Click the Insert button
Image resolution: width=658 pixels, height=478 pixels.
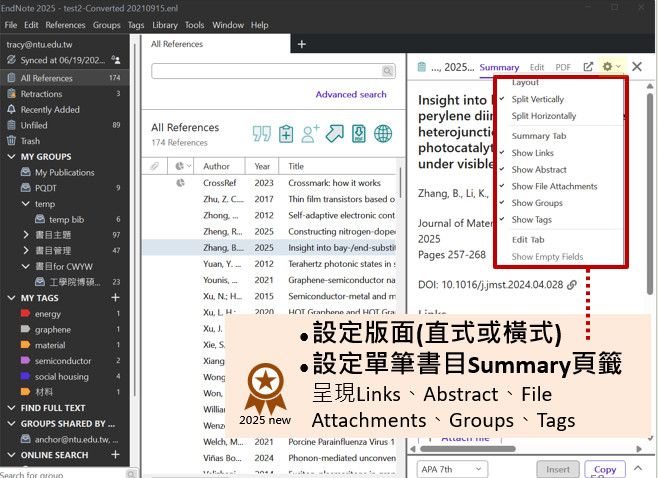[558, 469]
